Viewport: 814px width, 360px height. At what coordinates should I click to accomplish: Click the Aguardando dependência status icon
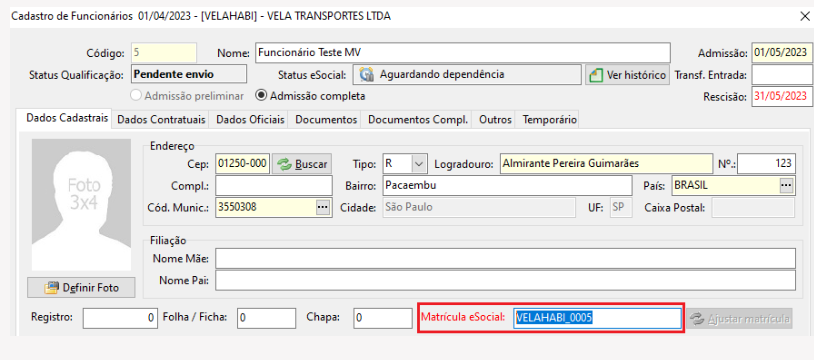click(367, 75)
